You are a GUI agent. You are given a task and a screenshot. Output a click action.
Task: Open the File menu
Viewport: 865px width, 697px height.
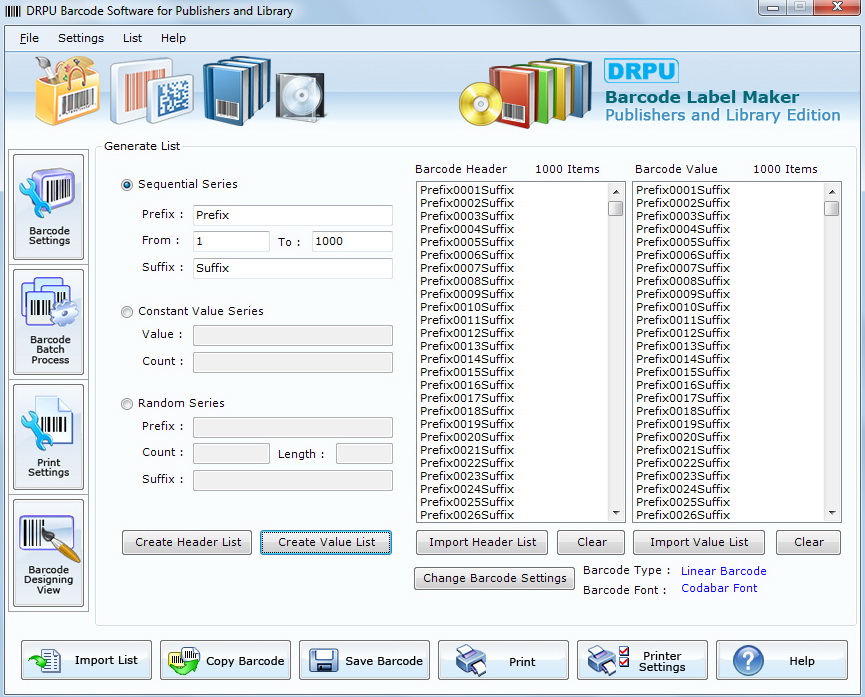coord(29,38)
